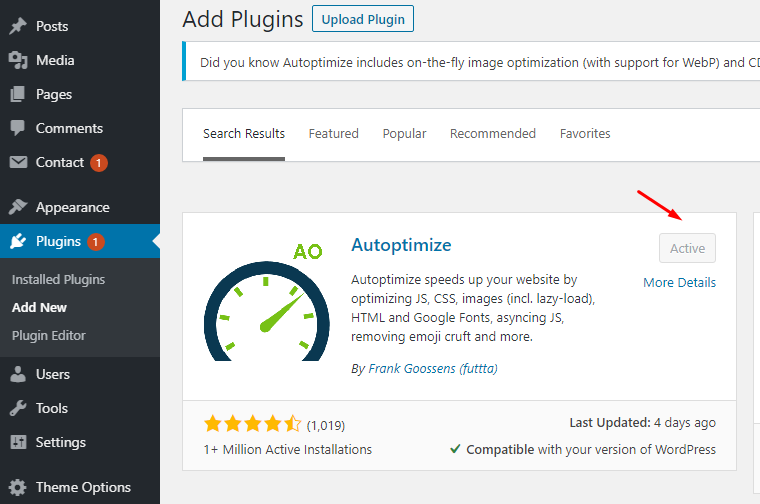
Task: Click the Last Updated 4 days ago text
Action: point(643,423)
